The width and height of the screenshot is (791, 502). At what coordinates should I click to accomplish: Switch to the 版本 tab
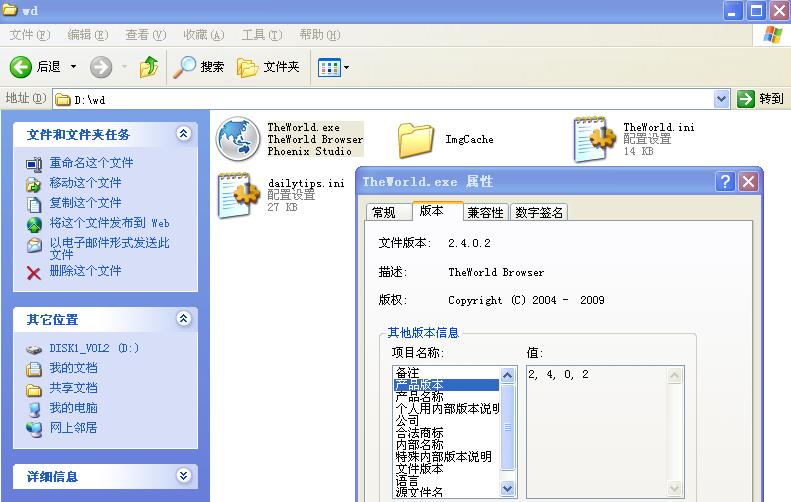[x=437, y=211]
